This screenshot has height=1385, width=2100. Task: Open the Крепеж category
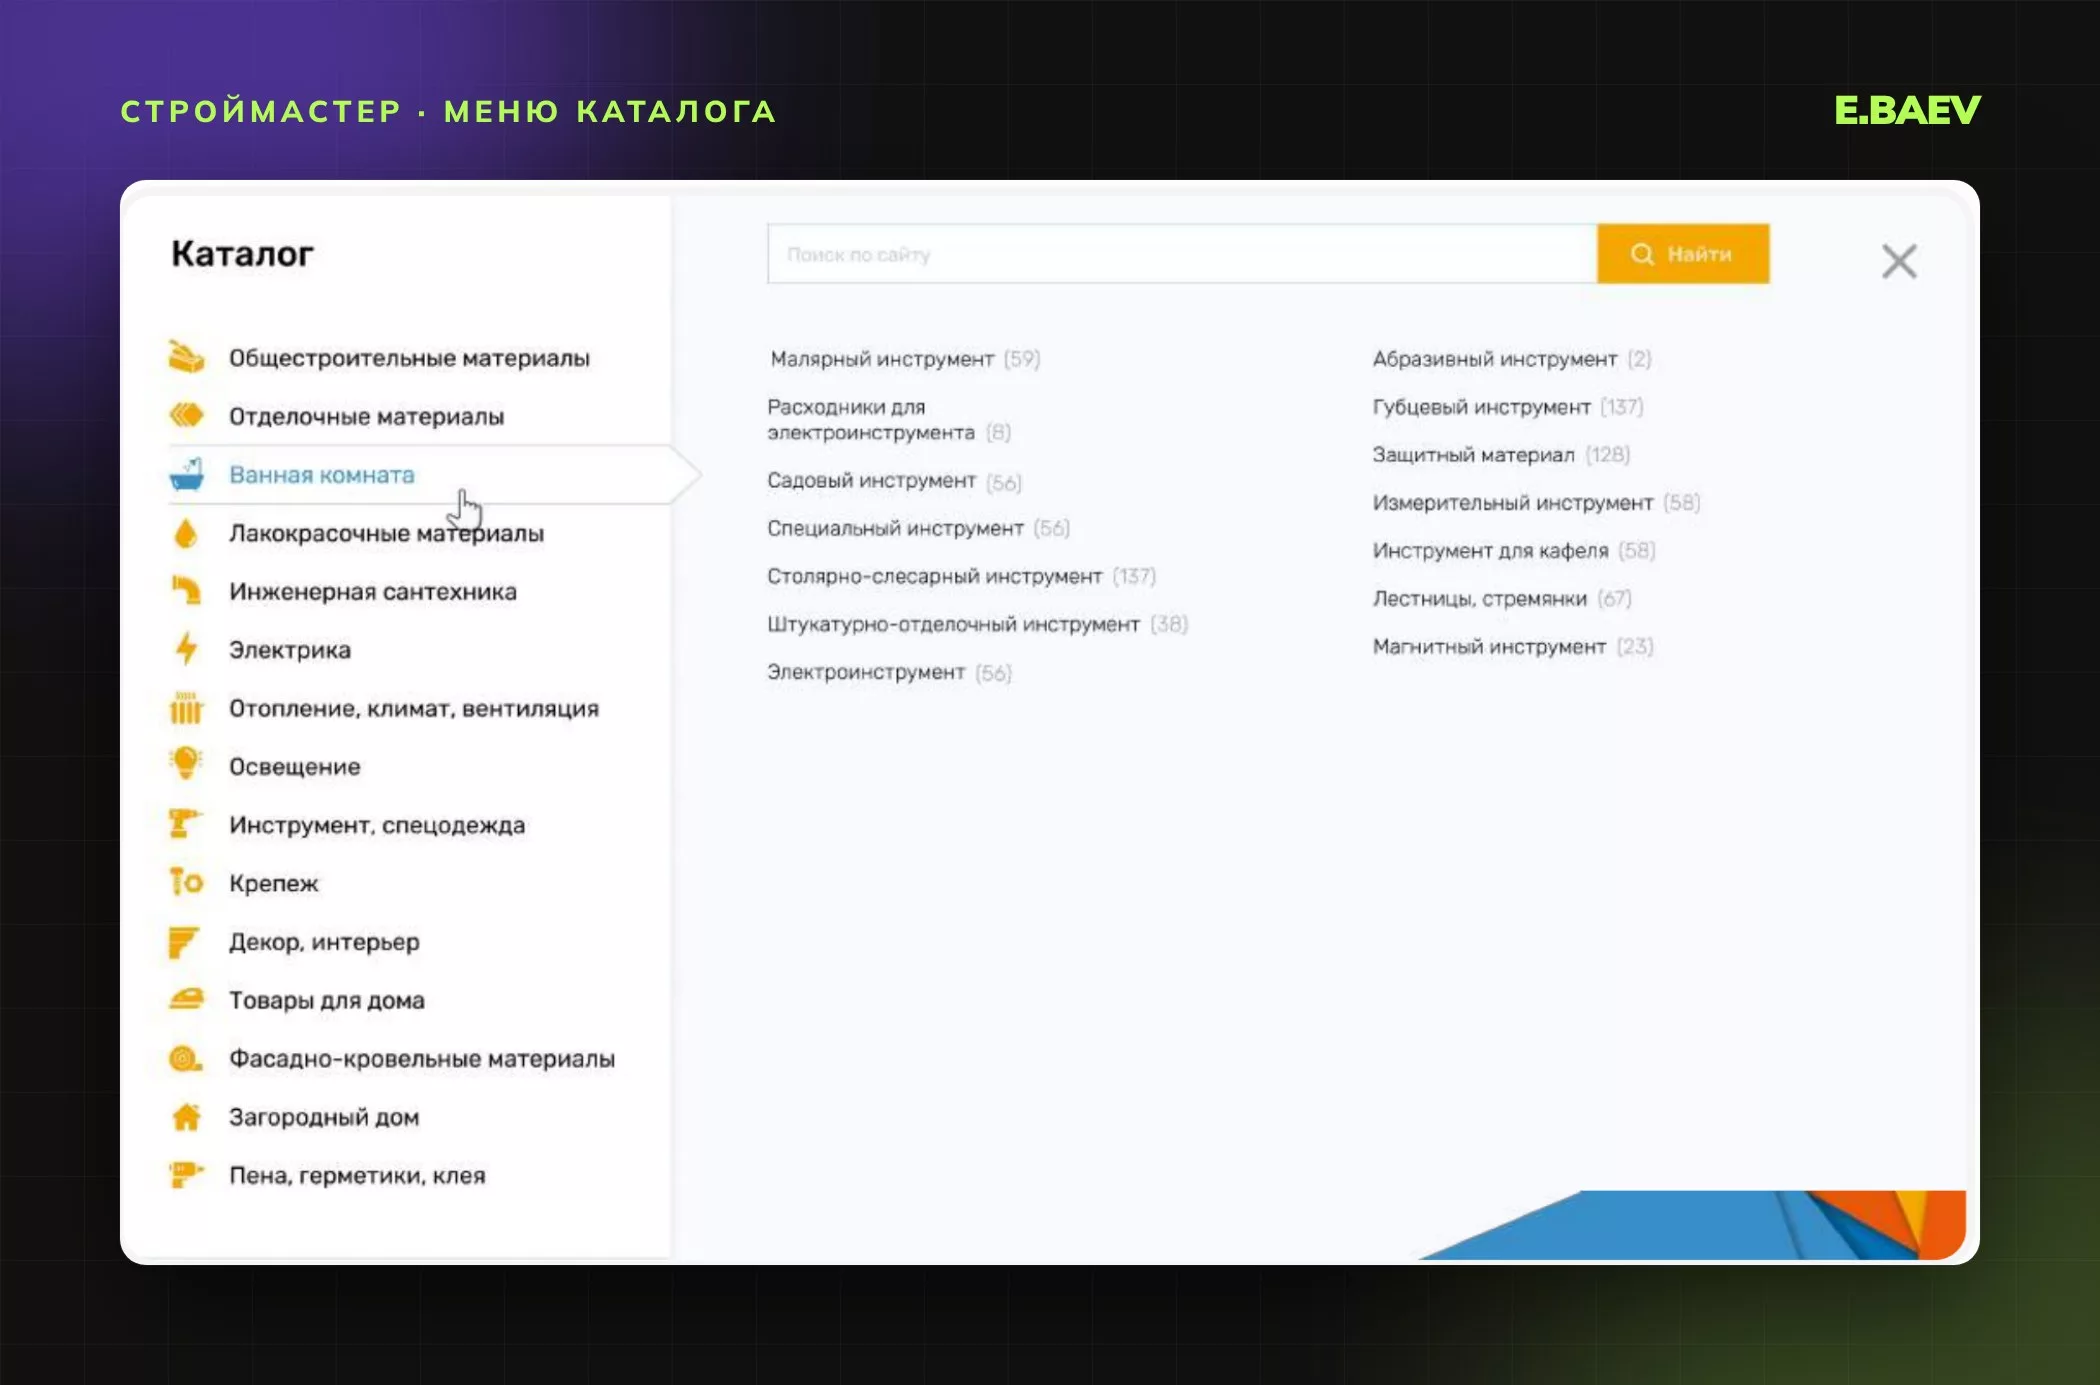coord(274,883)
